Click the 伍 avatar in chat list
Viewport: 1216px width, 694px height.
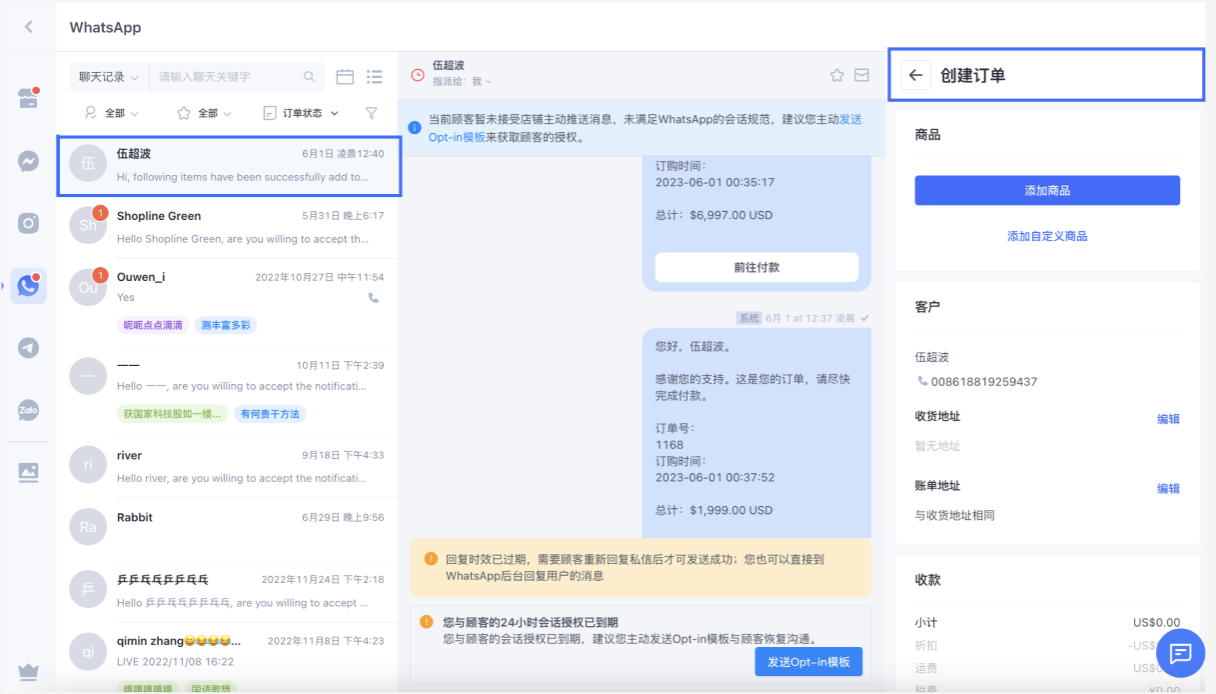88,165
